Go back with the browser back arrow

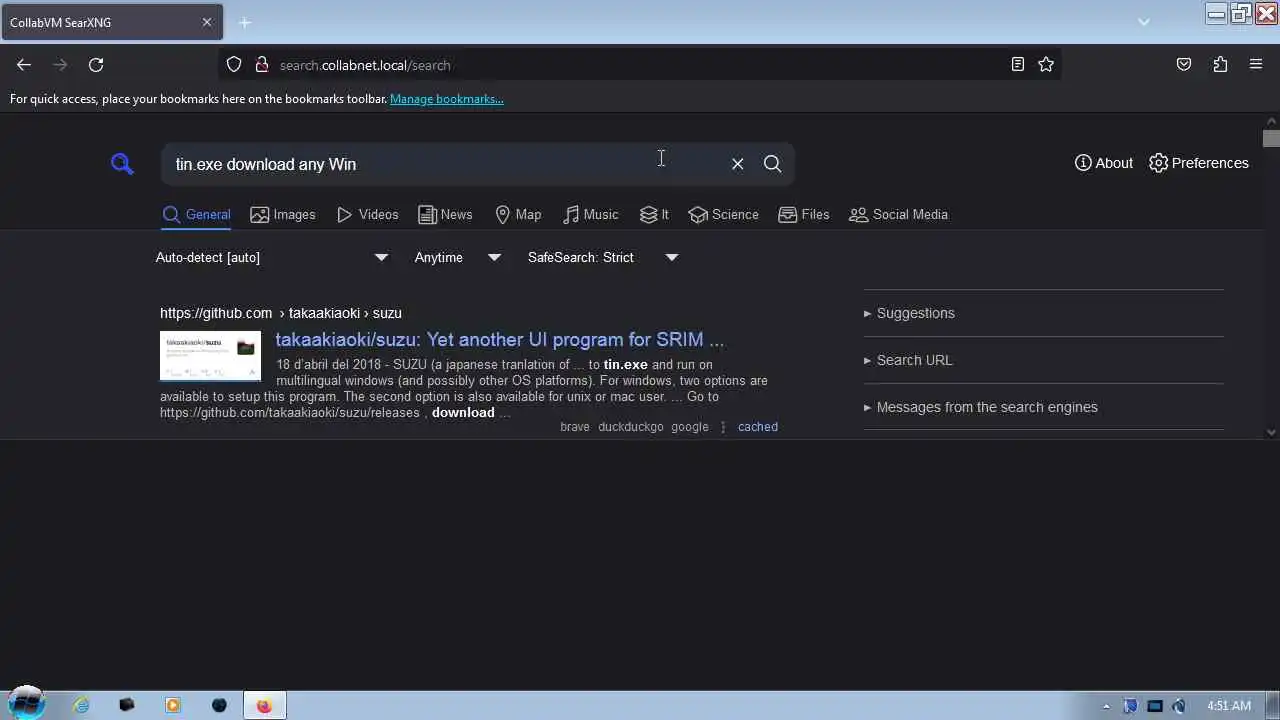point(24,65)
